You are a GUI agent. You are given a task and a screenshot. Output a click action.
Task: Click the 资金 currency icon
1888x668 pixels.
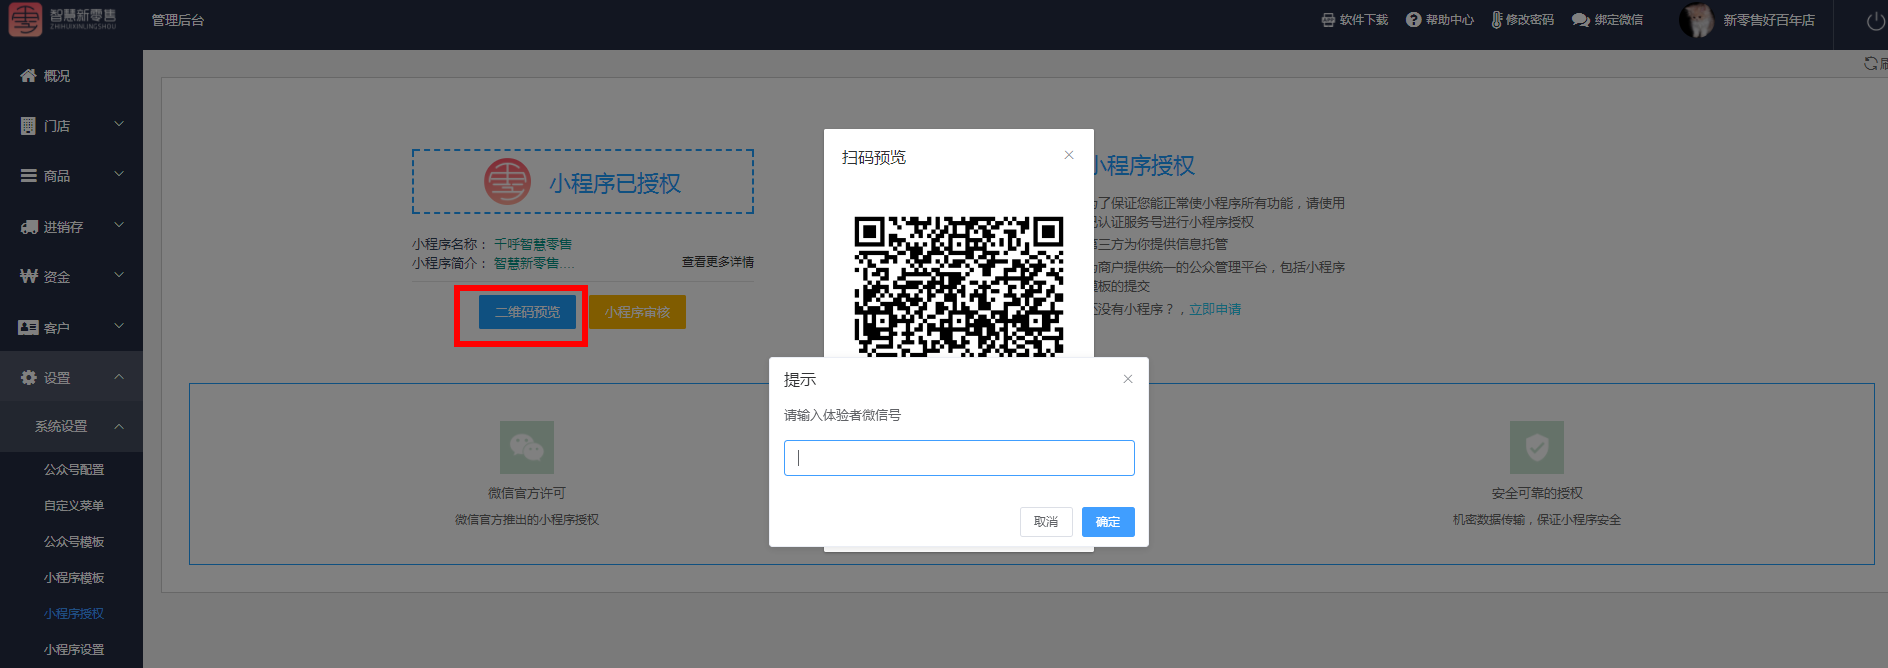(x=29, y=277)
